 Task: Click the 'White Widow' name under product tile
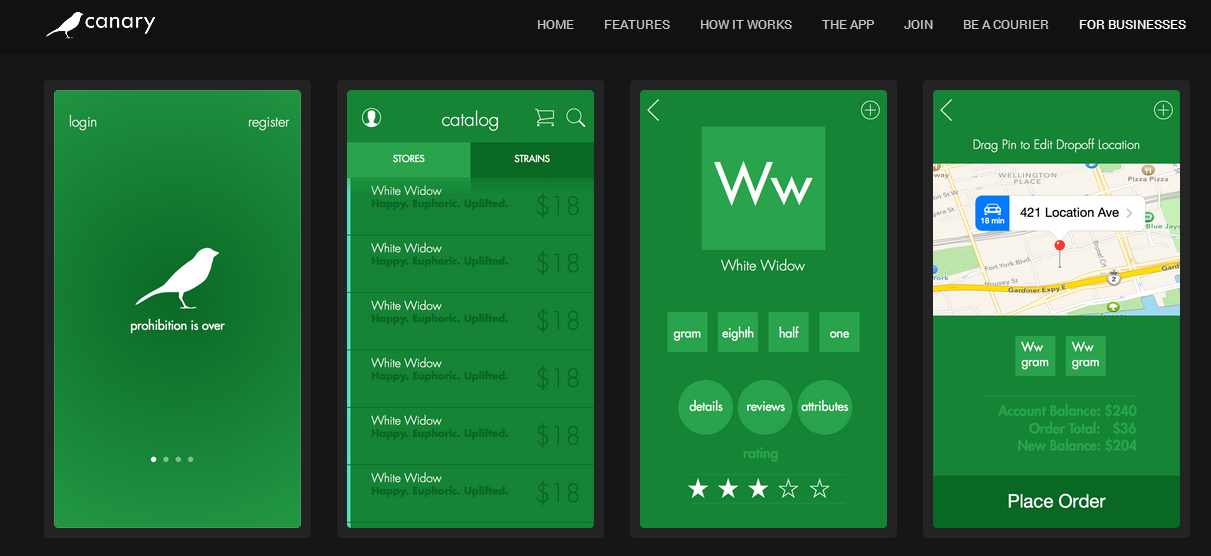[763, 265]
